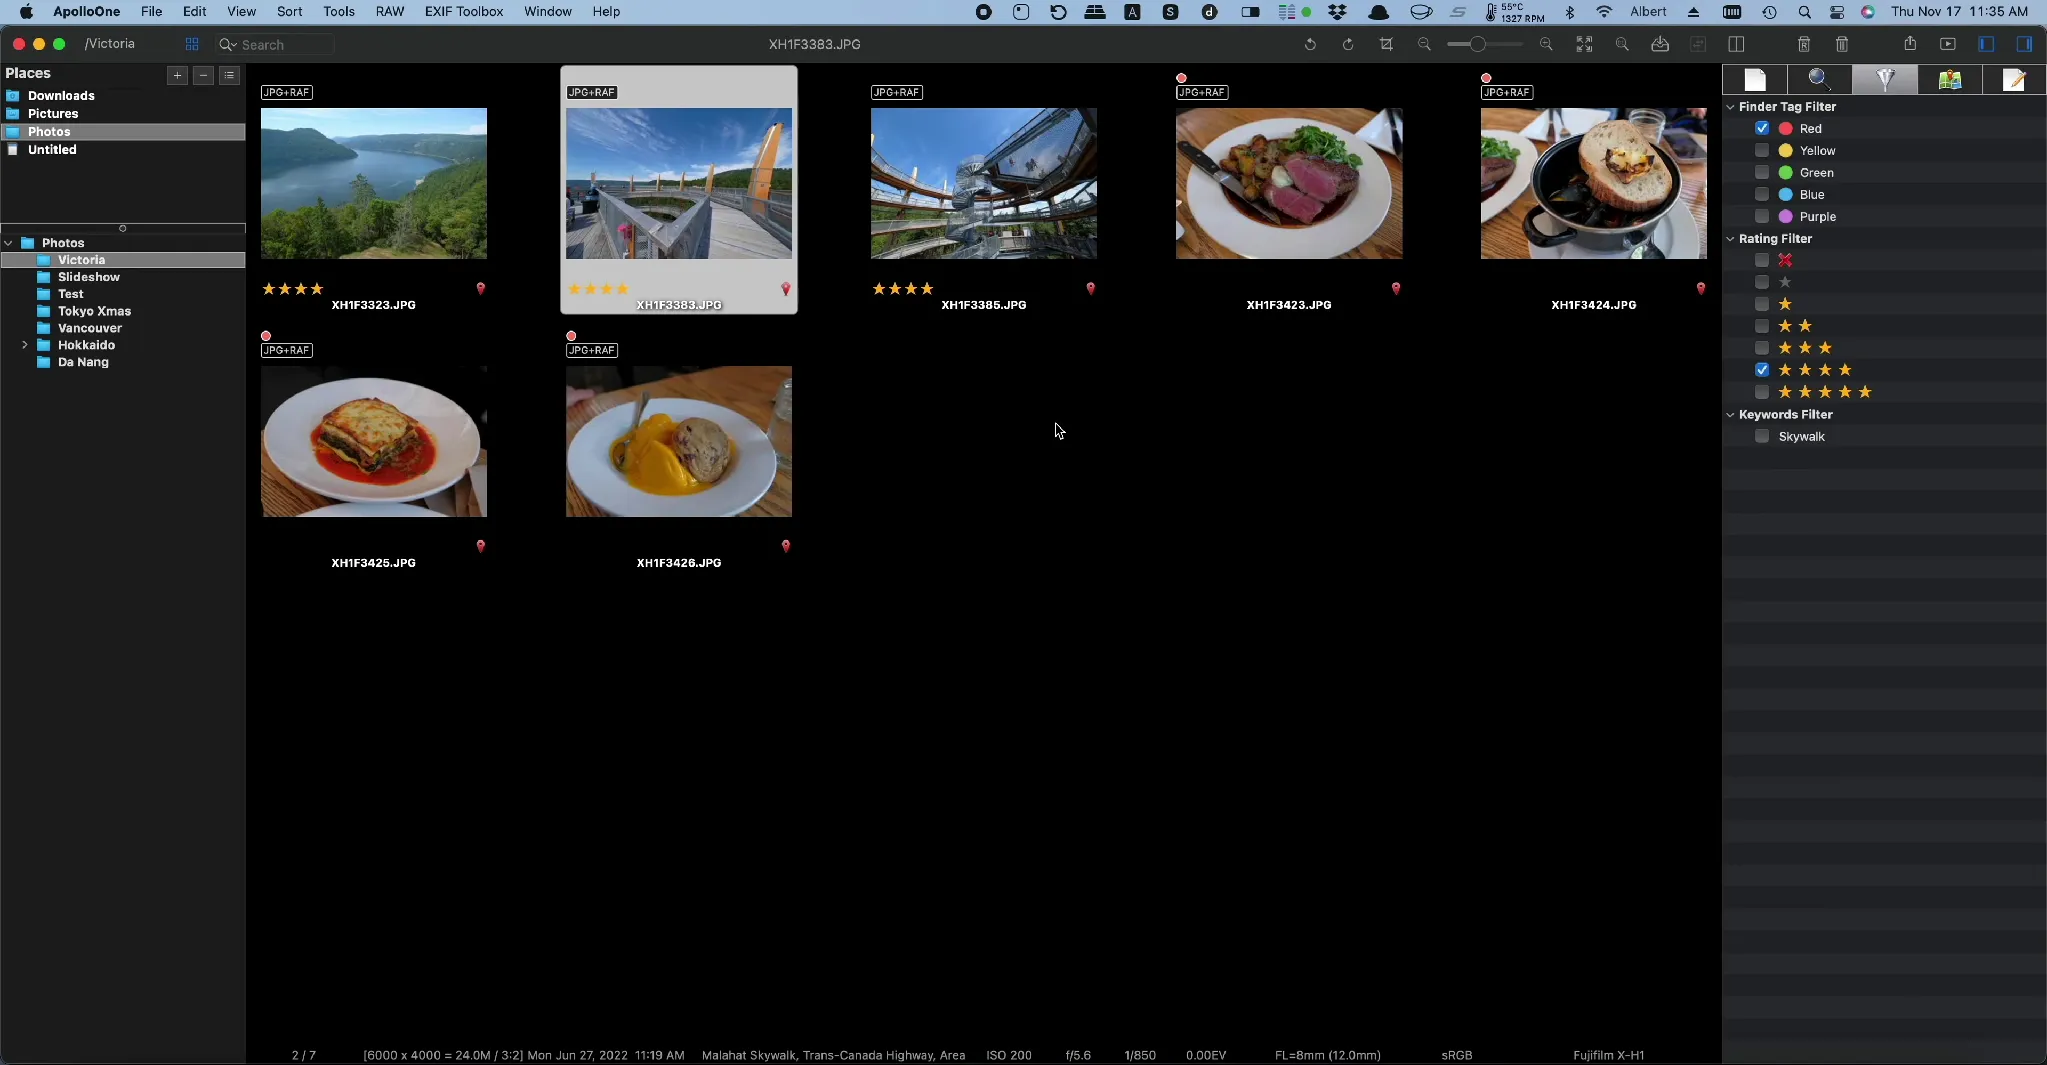Toggle the left sidebar panel
2047x1065 pixels.
1986,44
